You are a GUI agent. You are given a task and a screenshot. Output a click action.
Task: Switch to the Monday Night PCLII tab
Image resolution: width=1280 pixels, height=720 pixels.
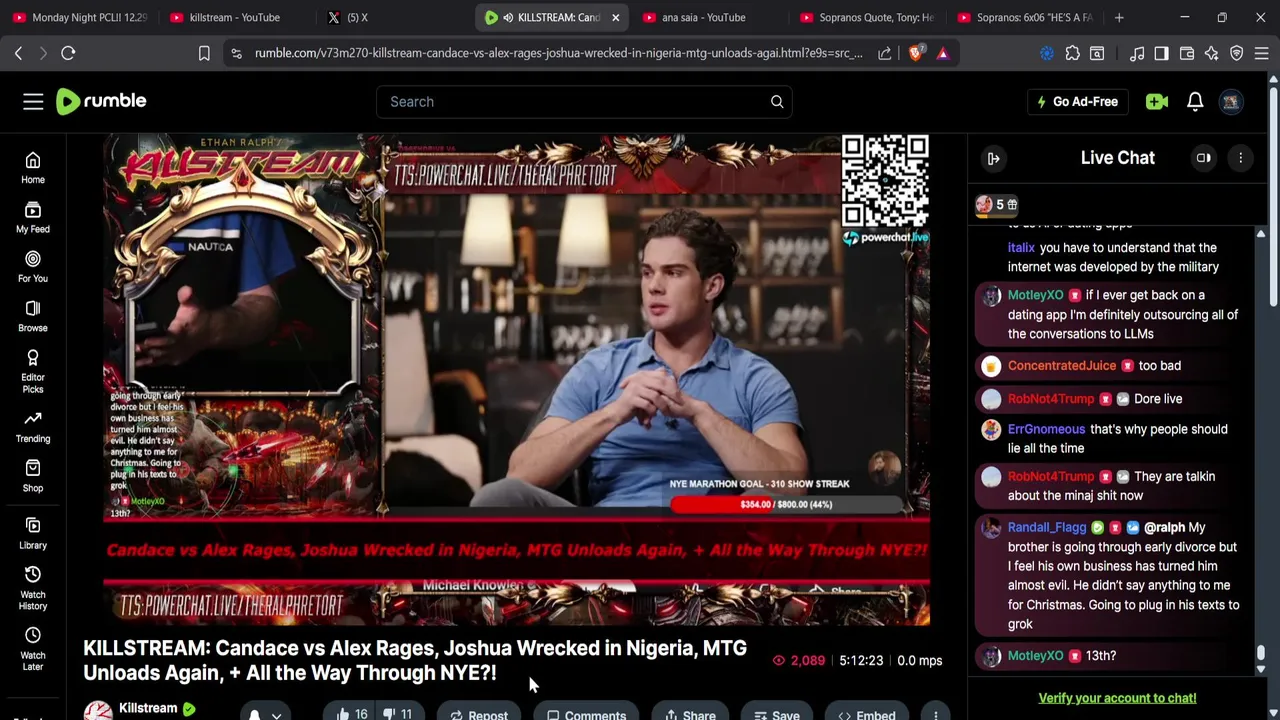[78, 17]
